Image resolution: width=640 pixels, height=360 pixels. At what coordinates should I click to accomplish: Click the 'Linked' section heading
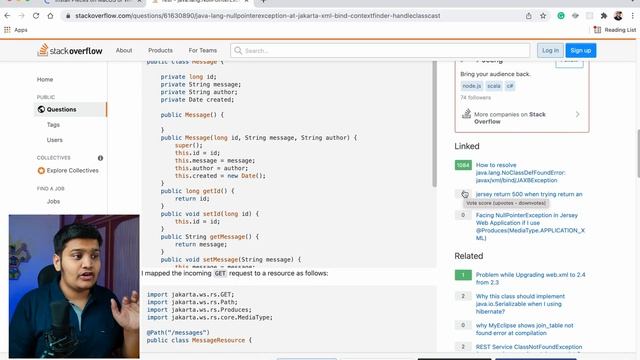coord(467,146)
